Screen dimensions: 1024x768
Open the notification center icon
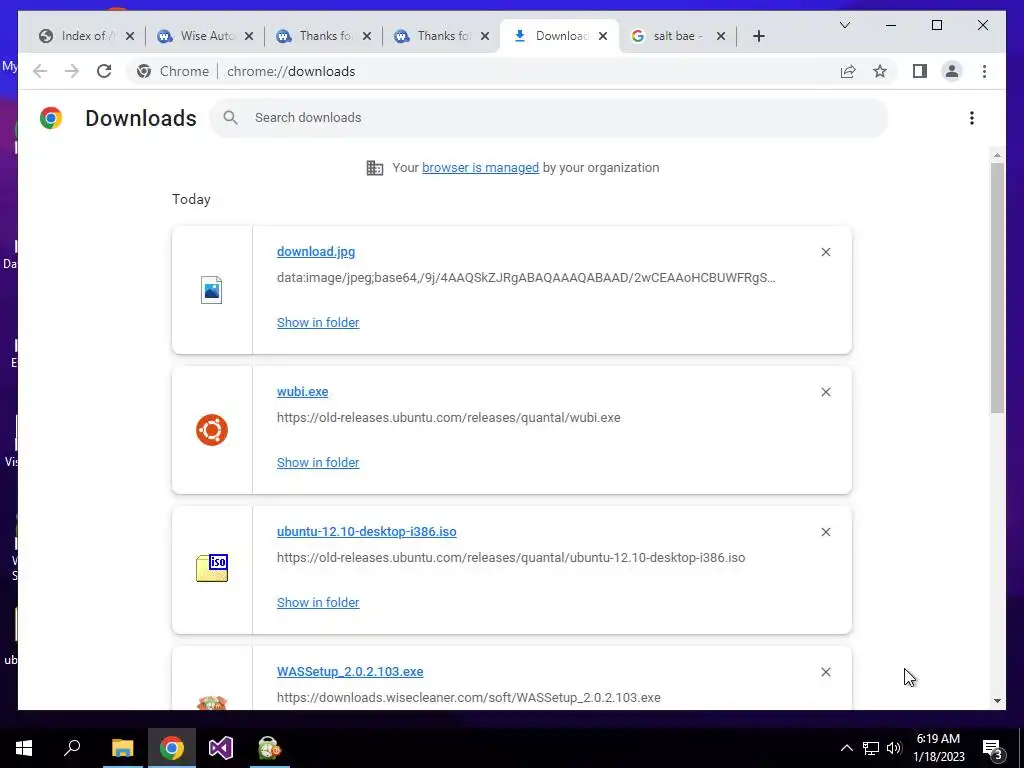click(993, 748)
